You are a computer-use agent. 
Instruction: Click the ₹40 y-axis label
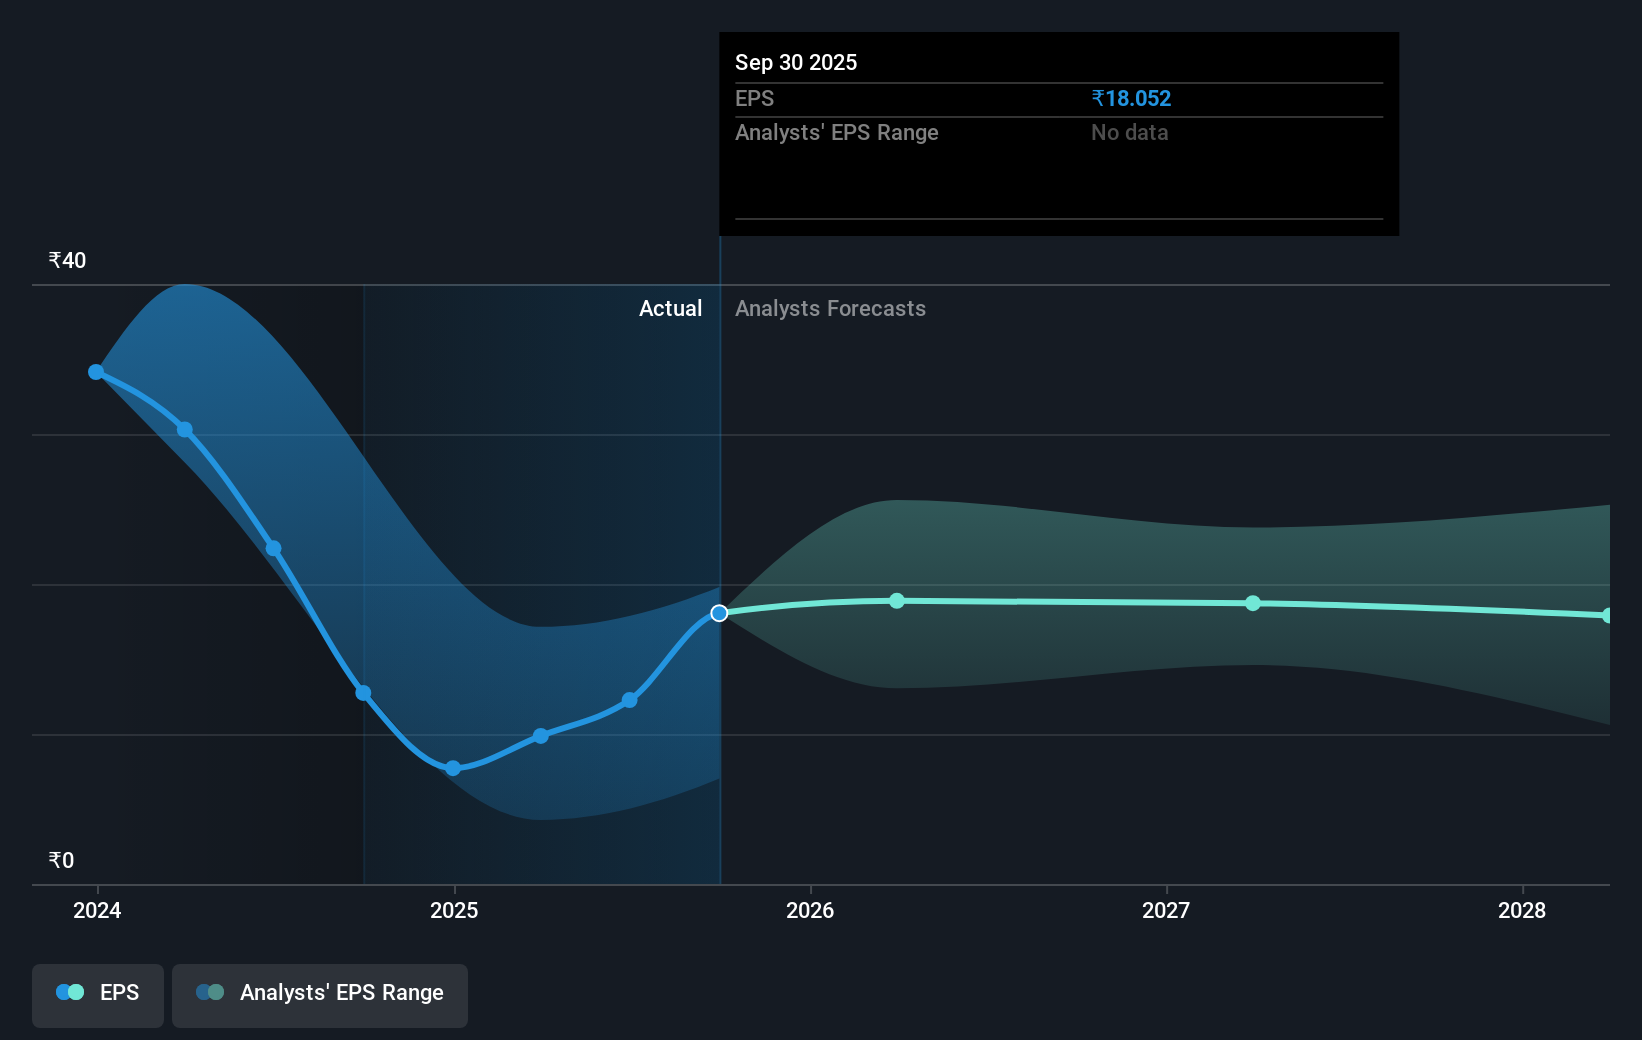(67, 260)
